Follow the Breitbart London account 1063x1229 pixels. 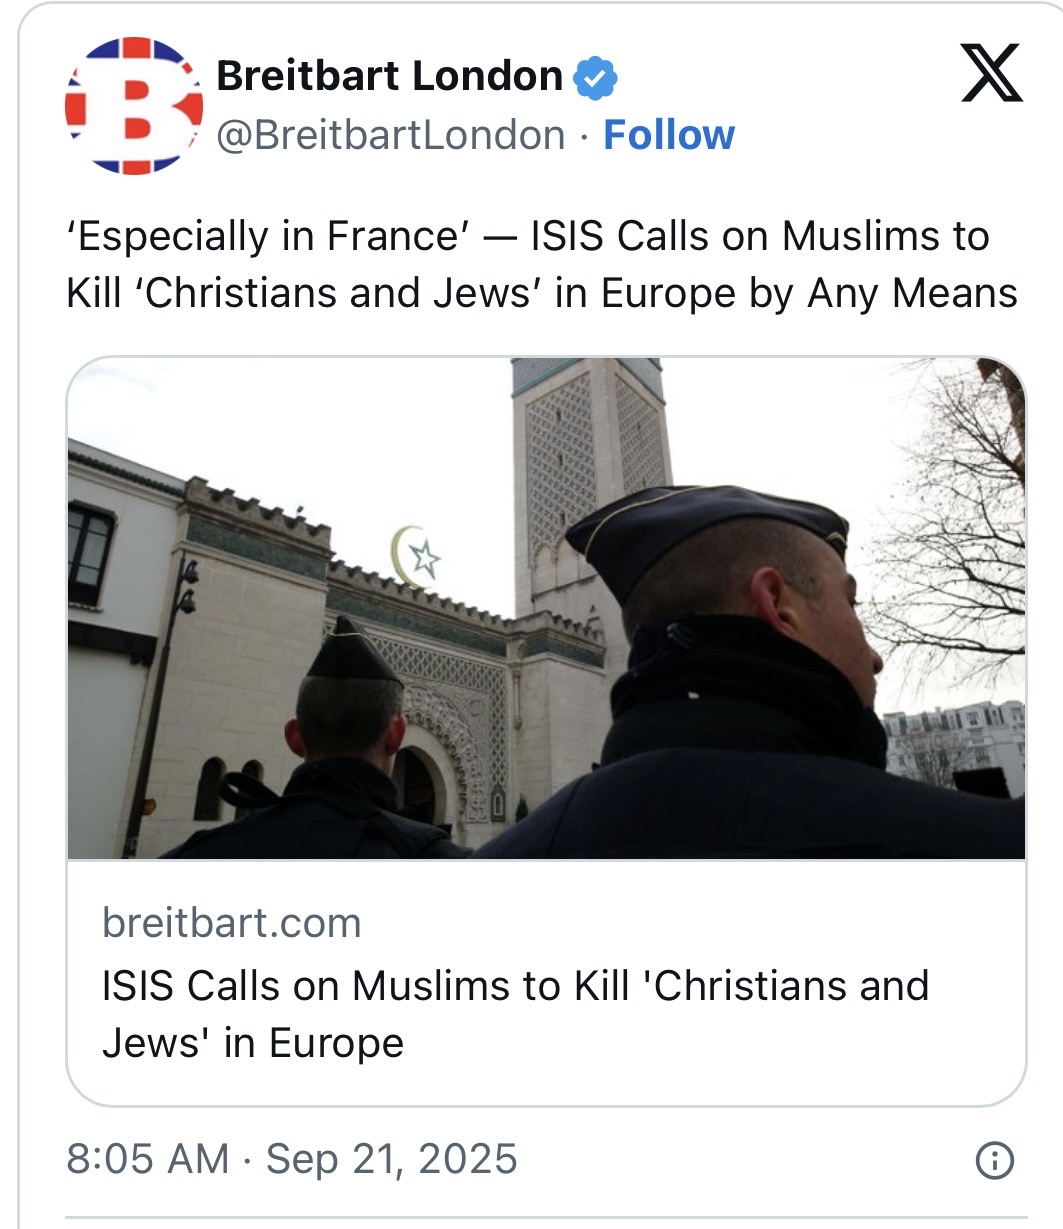tap(668, 135)
